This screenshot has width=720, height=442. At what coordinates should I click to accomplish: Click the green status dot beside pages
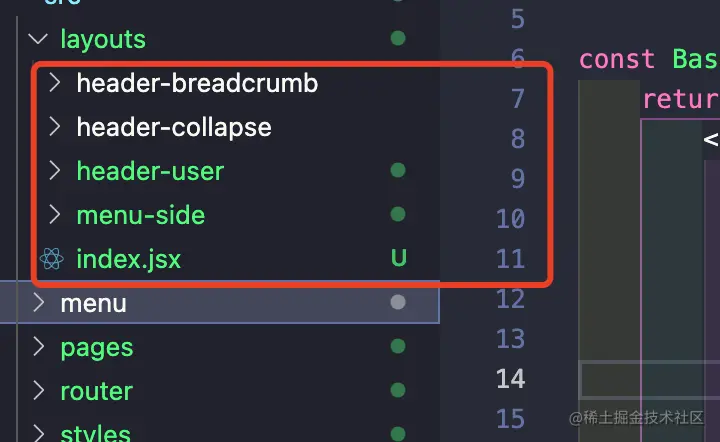[x=398, y=346]
